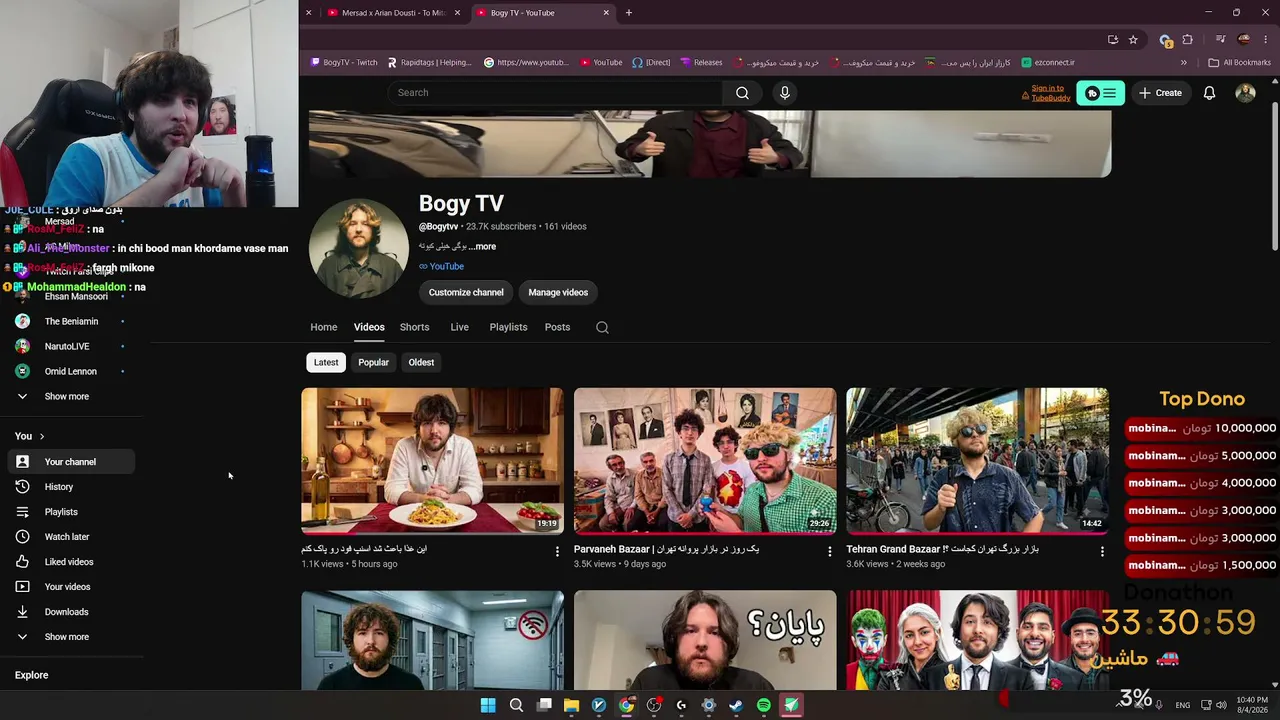Open Omid Lennon subscription channel
The image size is (1280, 720).
[71, 372]
